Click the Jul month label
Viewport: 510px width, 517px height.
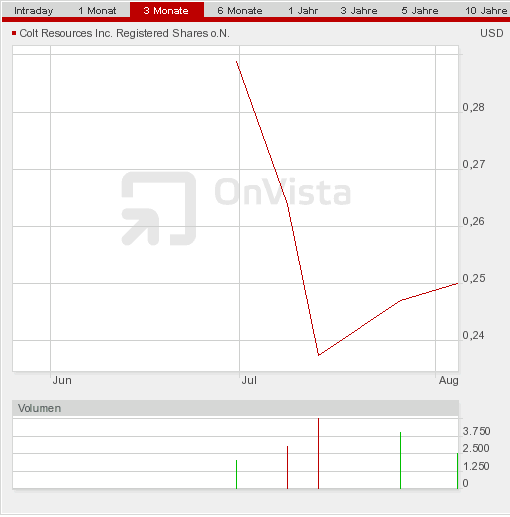(249, 380)
